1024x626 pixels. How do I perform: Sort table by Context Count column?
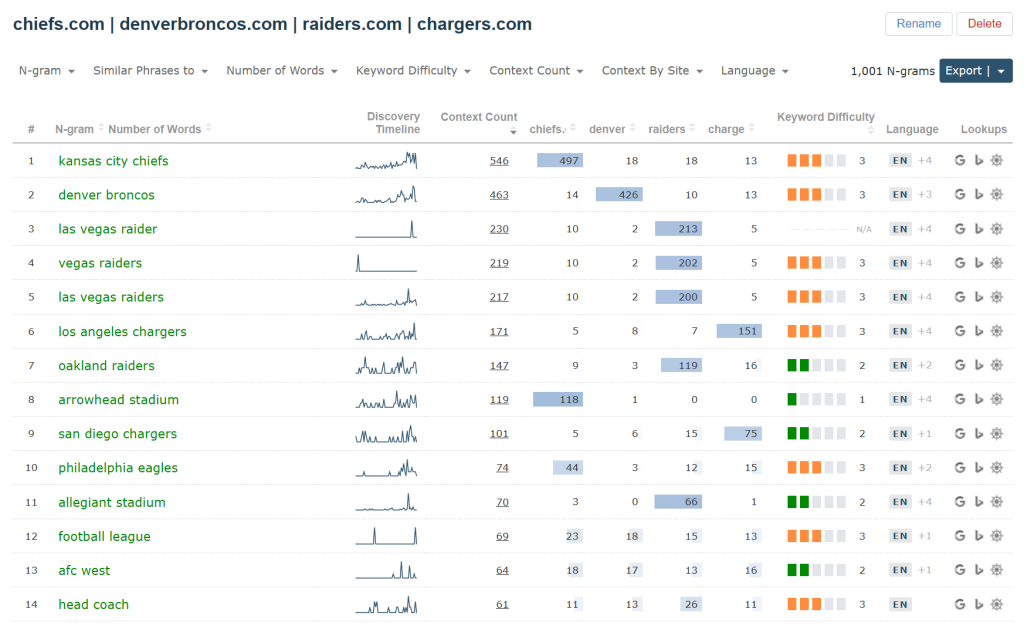pyautogui.click(x=479, y=123)
